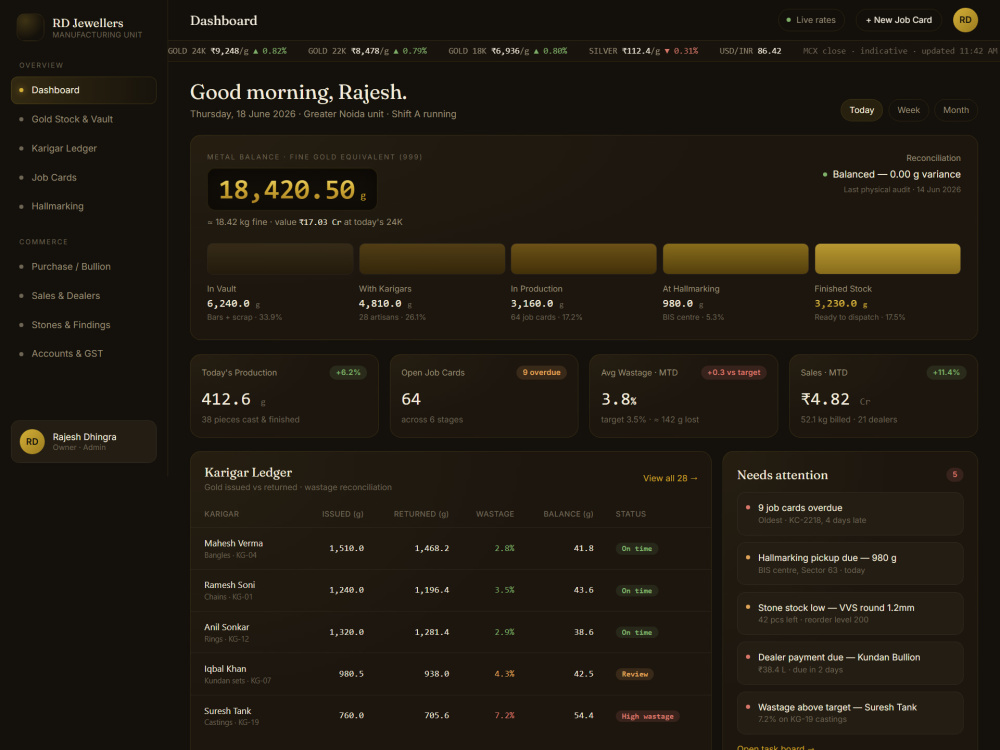The height and width of the screenshot is (750, 1000).
Task: Click the Needs attention count badge
Action: [x=954, y=474]
